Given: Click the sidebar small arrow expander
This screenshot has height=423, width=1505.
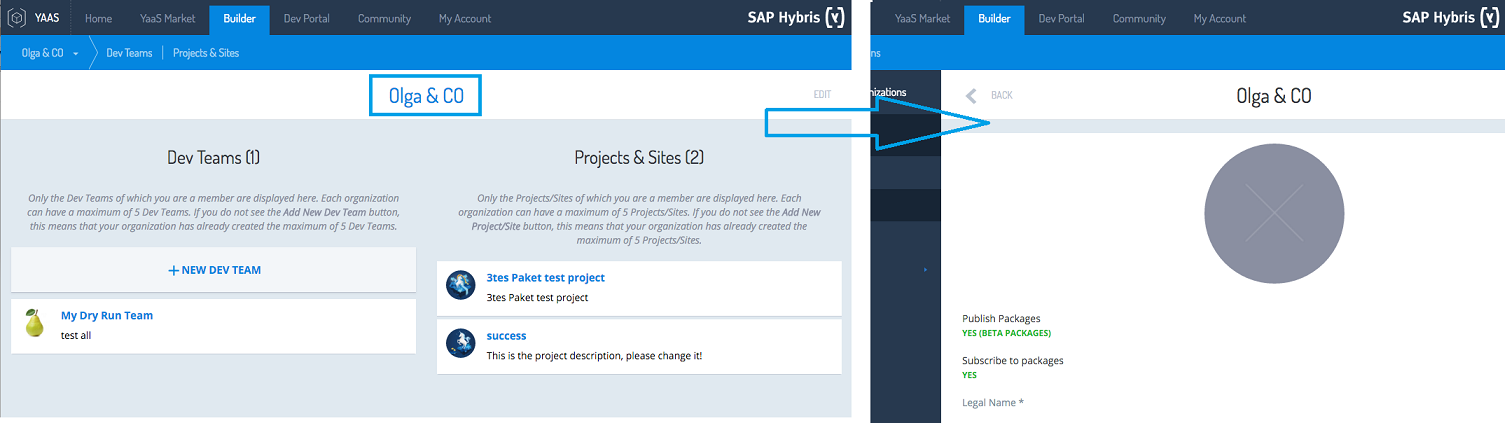Looking at the screenshot, I should [925, 270].
